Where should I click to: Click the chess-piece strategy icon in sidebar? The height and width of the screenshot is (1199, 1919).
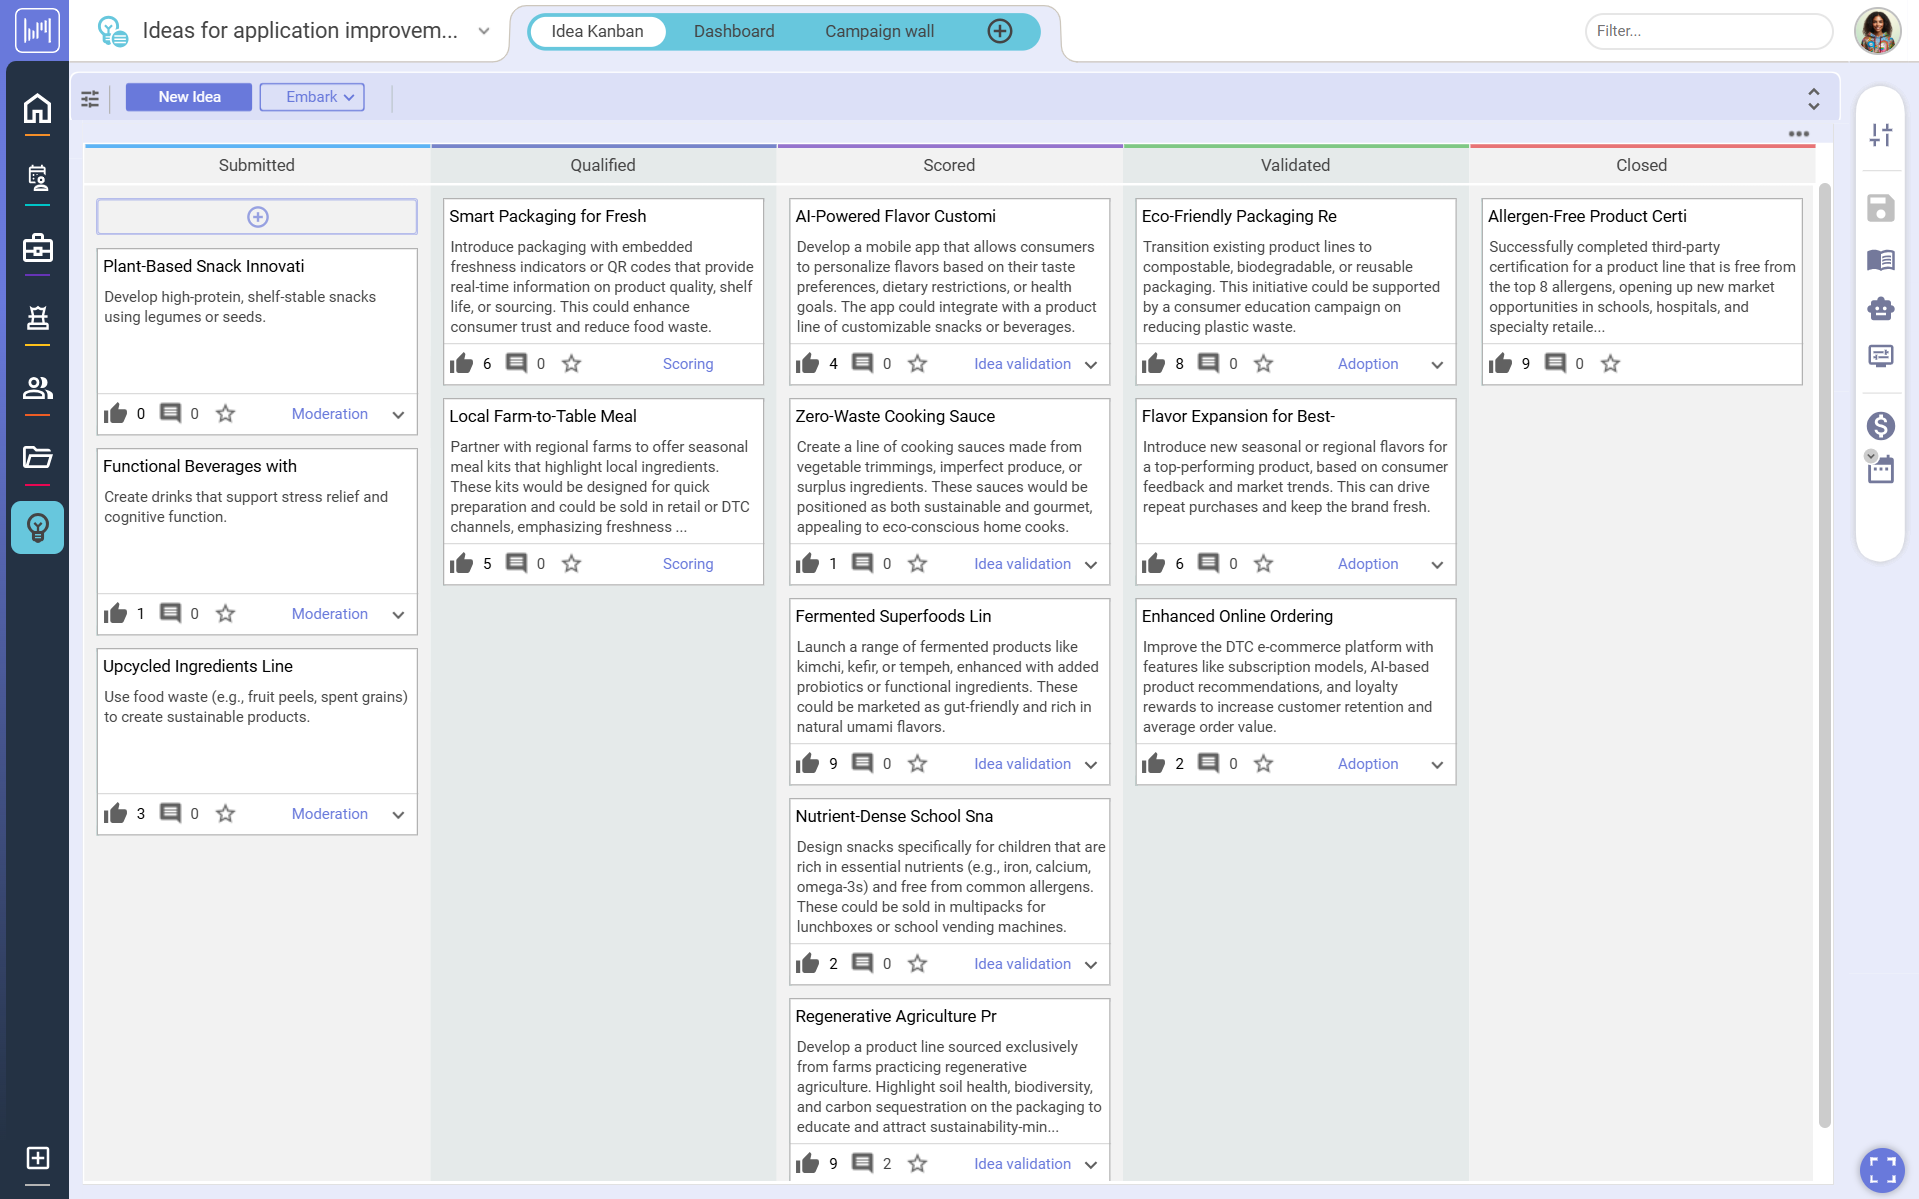click(x=37, y=318)
